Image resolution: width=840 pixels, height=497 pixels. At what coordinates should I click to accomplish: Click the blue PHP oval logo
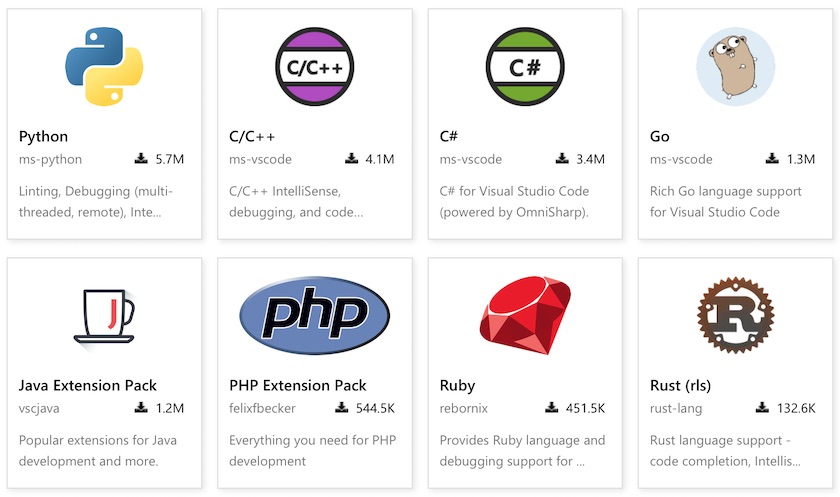point(314,315)
